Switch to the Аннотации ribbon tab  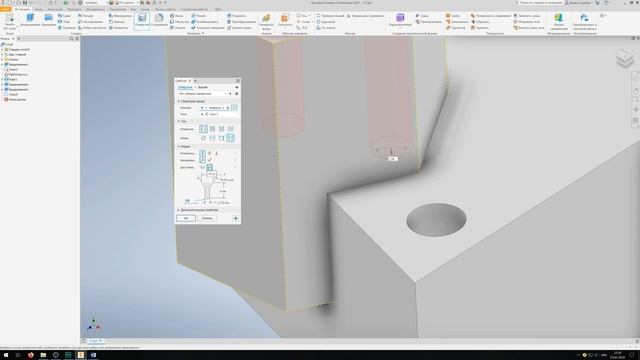pyautogui.click(x=55, y=9)
